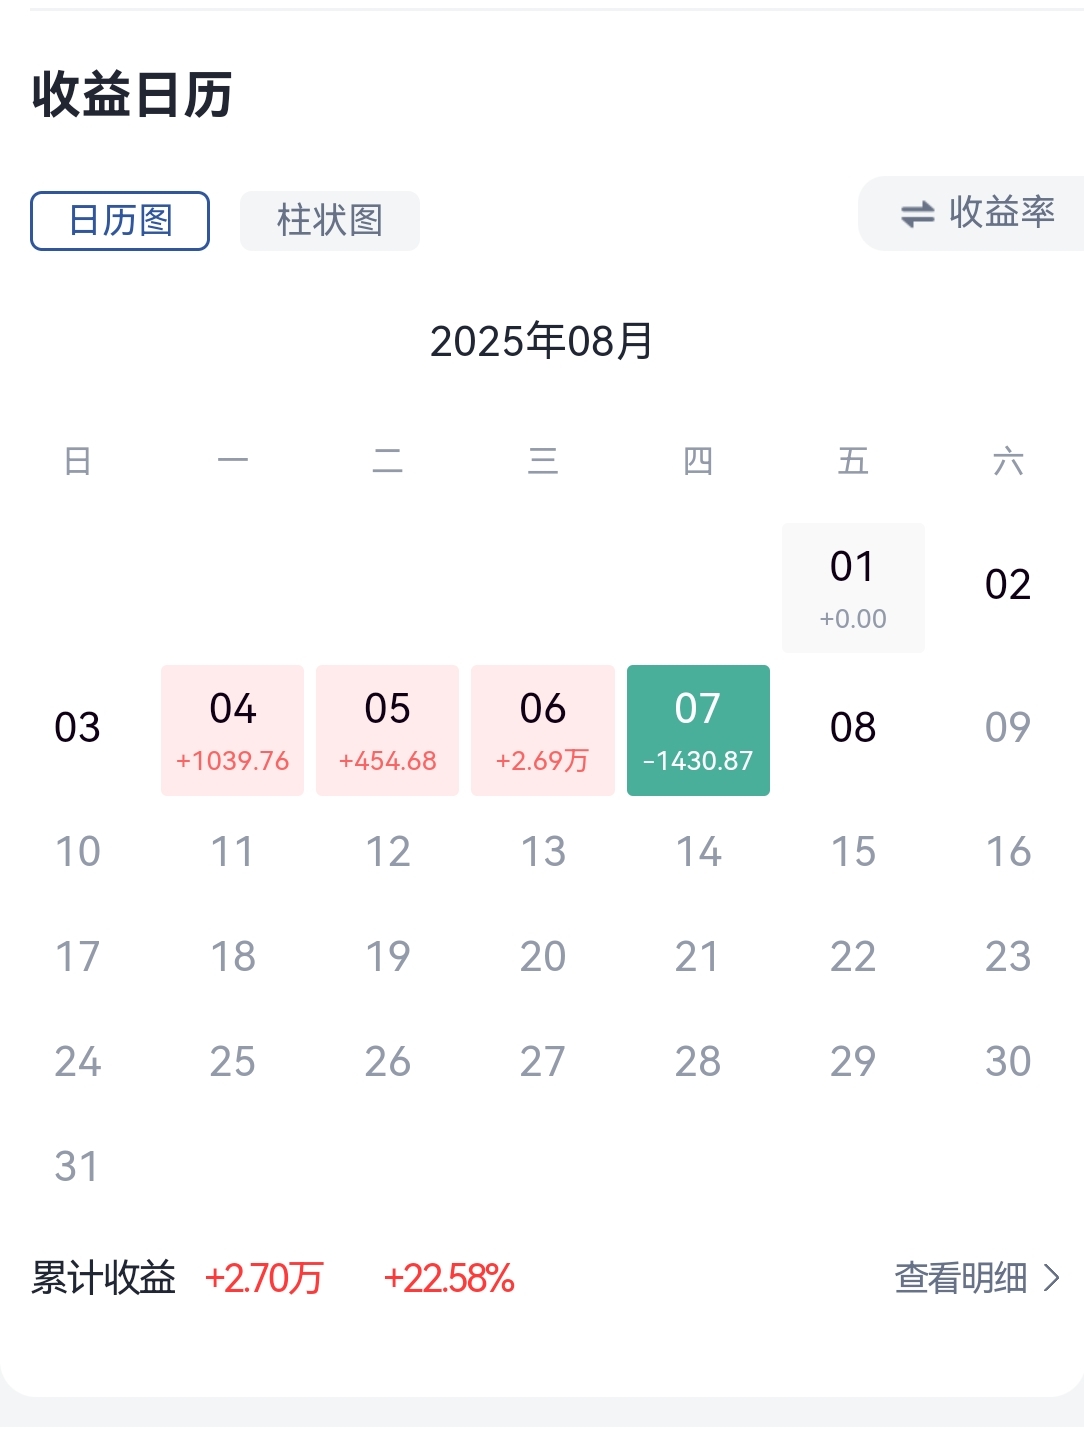Switch to the 柱状图 bar chart tab
The height and width of the screenshot is (1433, 1084).
click(330, 221)
